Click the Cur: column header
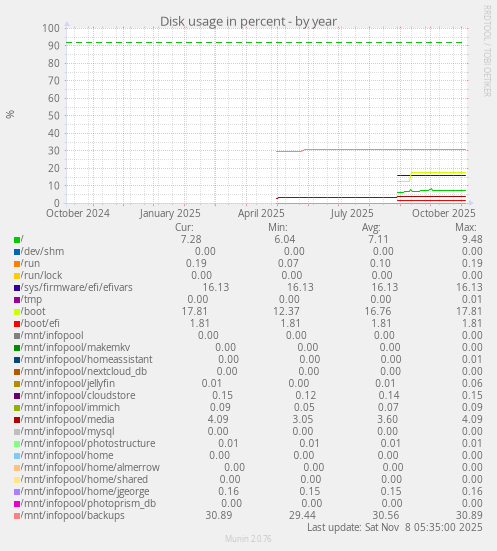497x551 pixels. (184, 227)
